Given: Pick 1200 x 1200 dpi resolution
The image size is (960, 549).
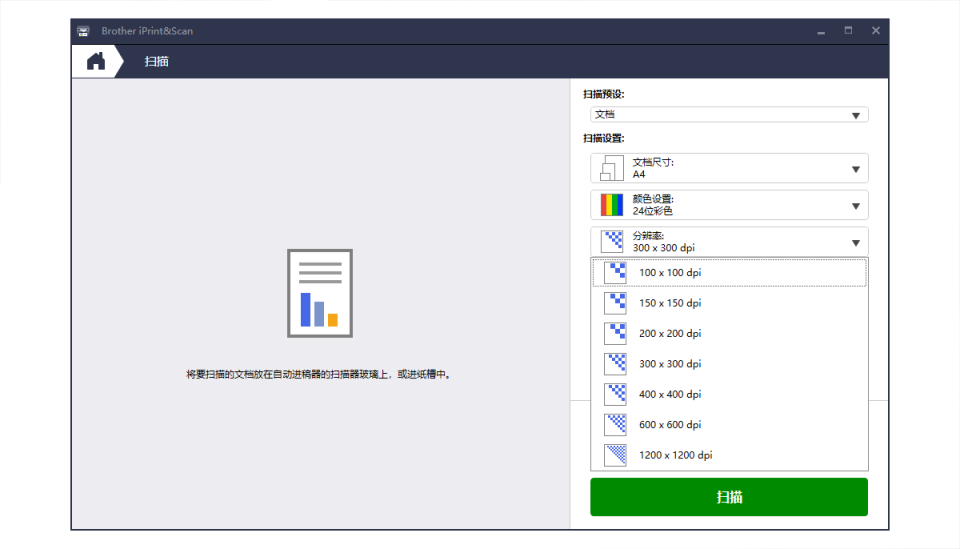Looking at the screenshot, I should 729,455.
